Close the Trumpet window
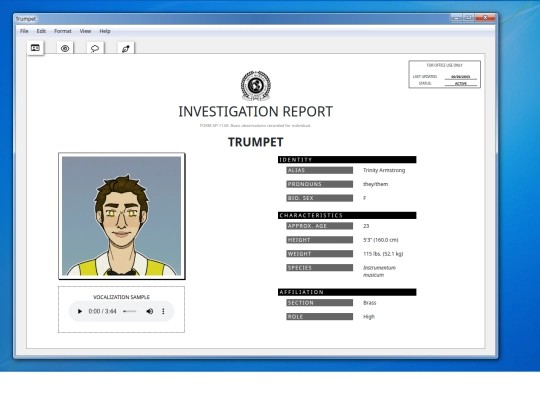 (x=485, y=18)
